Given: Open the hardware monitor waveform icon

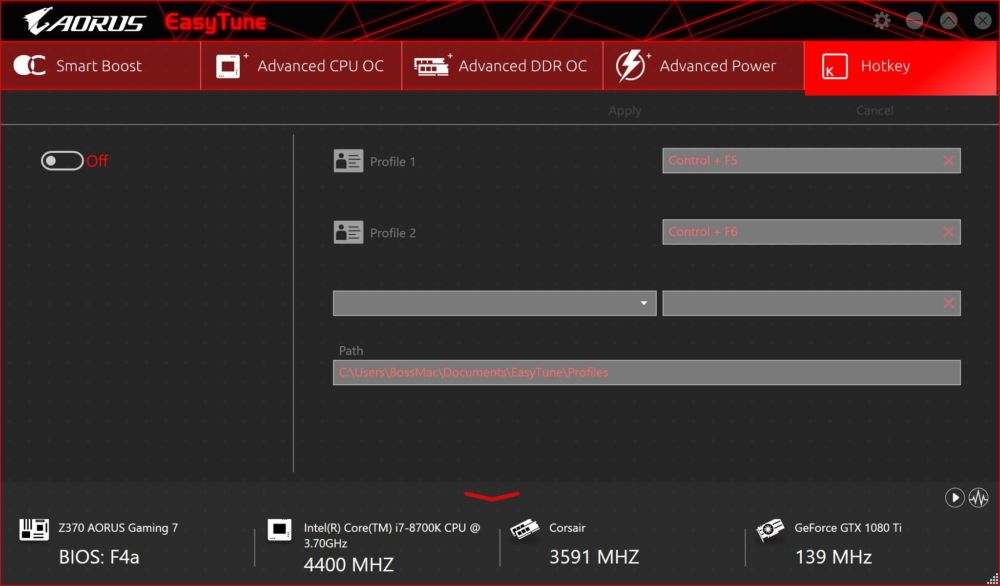Looking at the screenshot, I should point(978,497).
